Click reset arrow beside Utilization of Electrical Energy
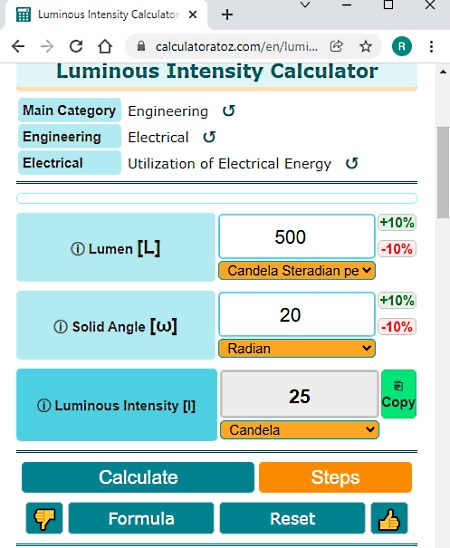450x548 pixels. coord(352,163)
